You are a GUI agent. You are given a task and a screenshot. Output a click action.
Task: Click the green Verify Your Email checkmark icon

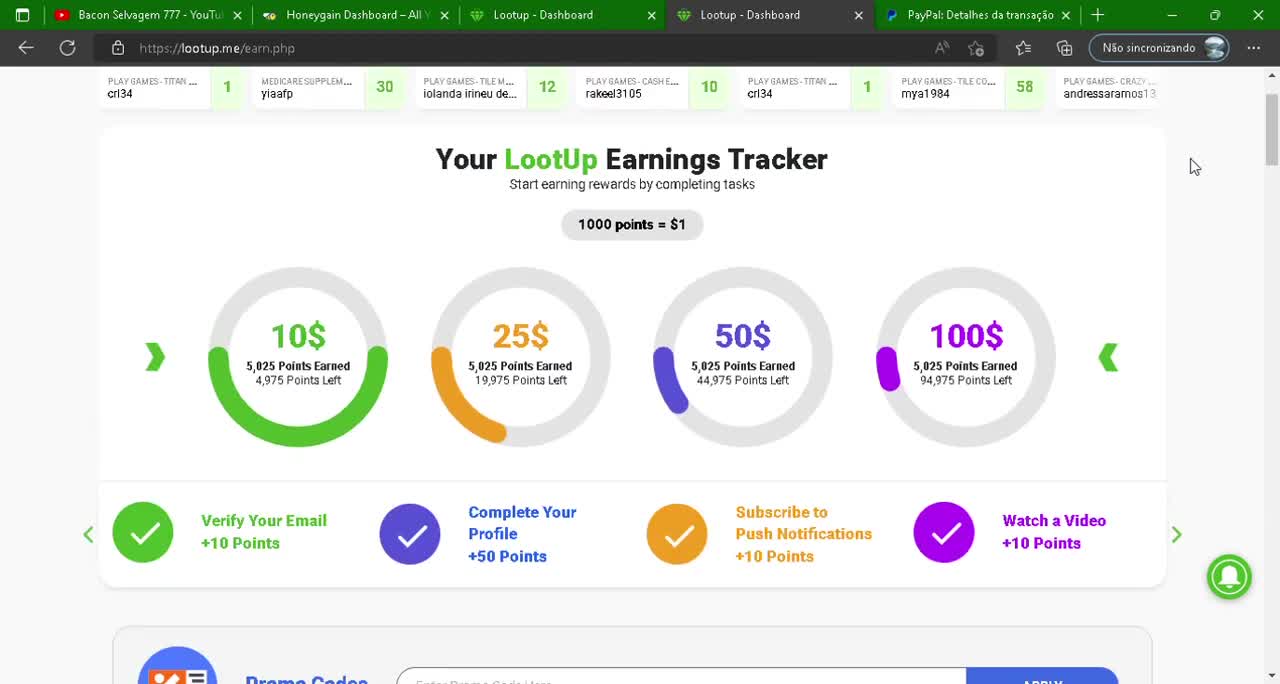143,532
